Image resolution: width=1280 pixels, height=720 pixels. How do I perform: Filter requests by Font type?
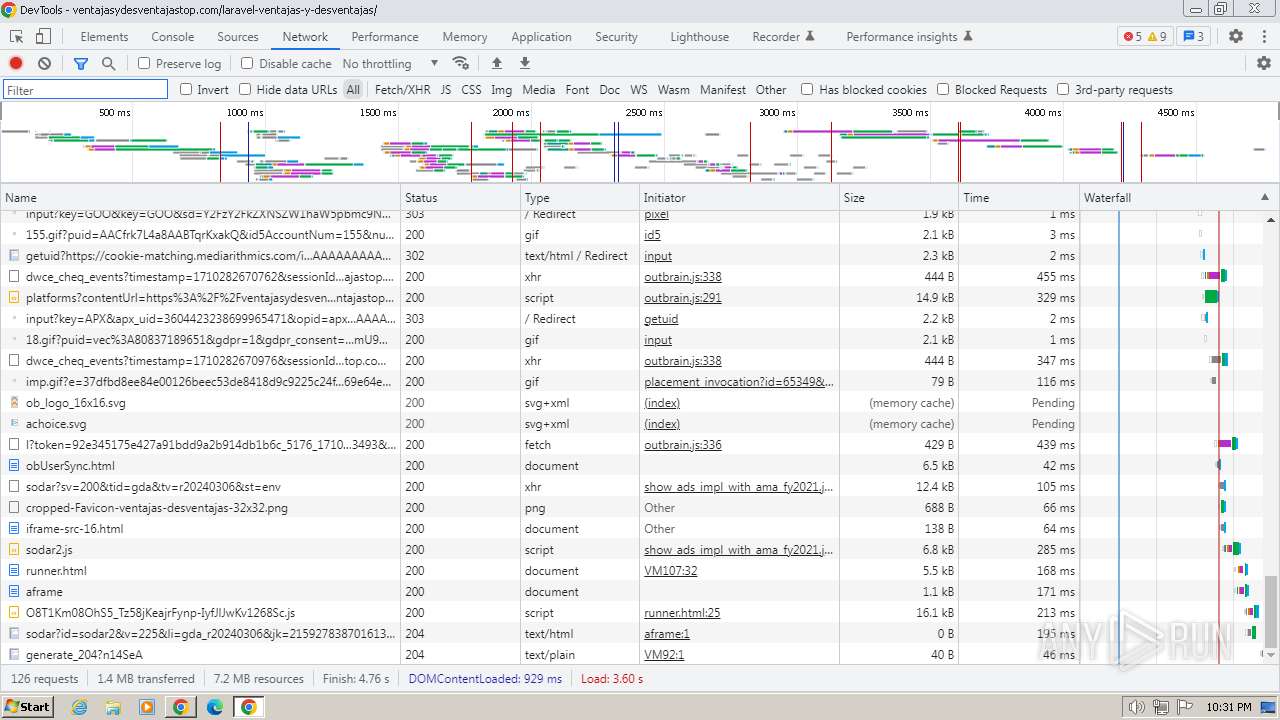577,89
